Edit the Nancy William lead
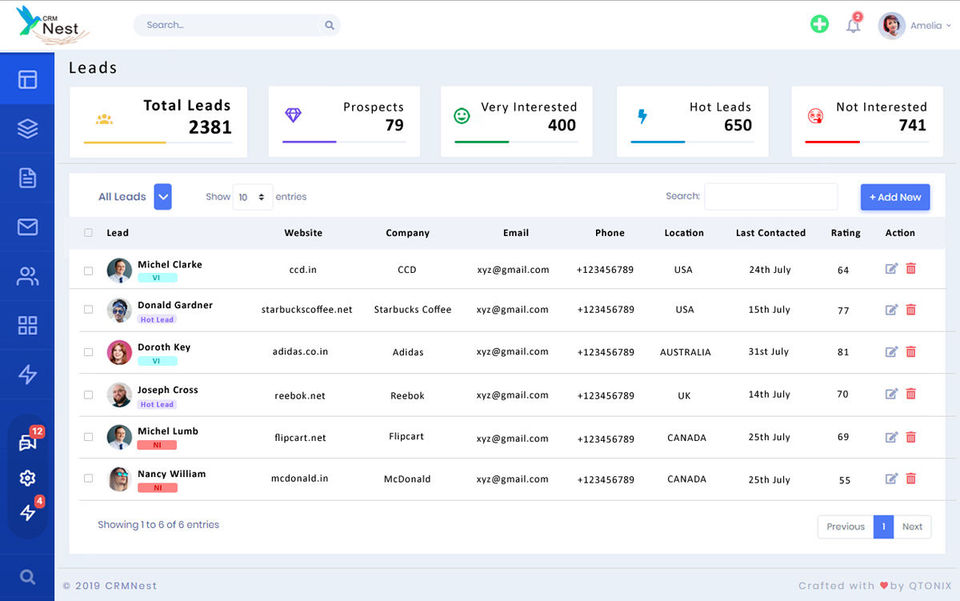 click(x=891, y=479)
